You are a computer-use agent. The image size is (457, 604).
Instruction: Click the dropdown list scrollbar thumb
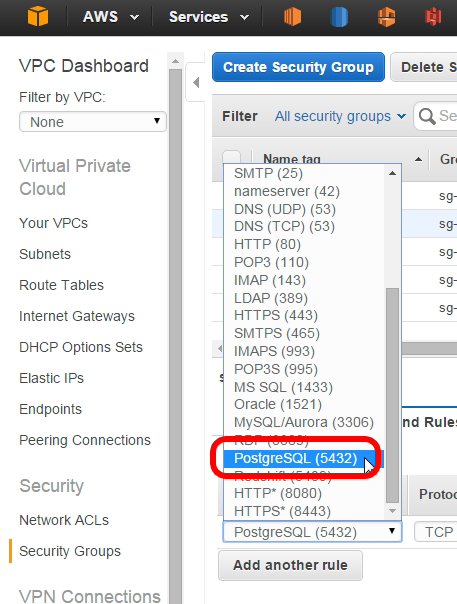[392, 395]
